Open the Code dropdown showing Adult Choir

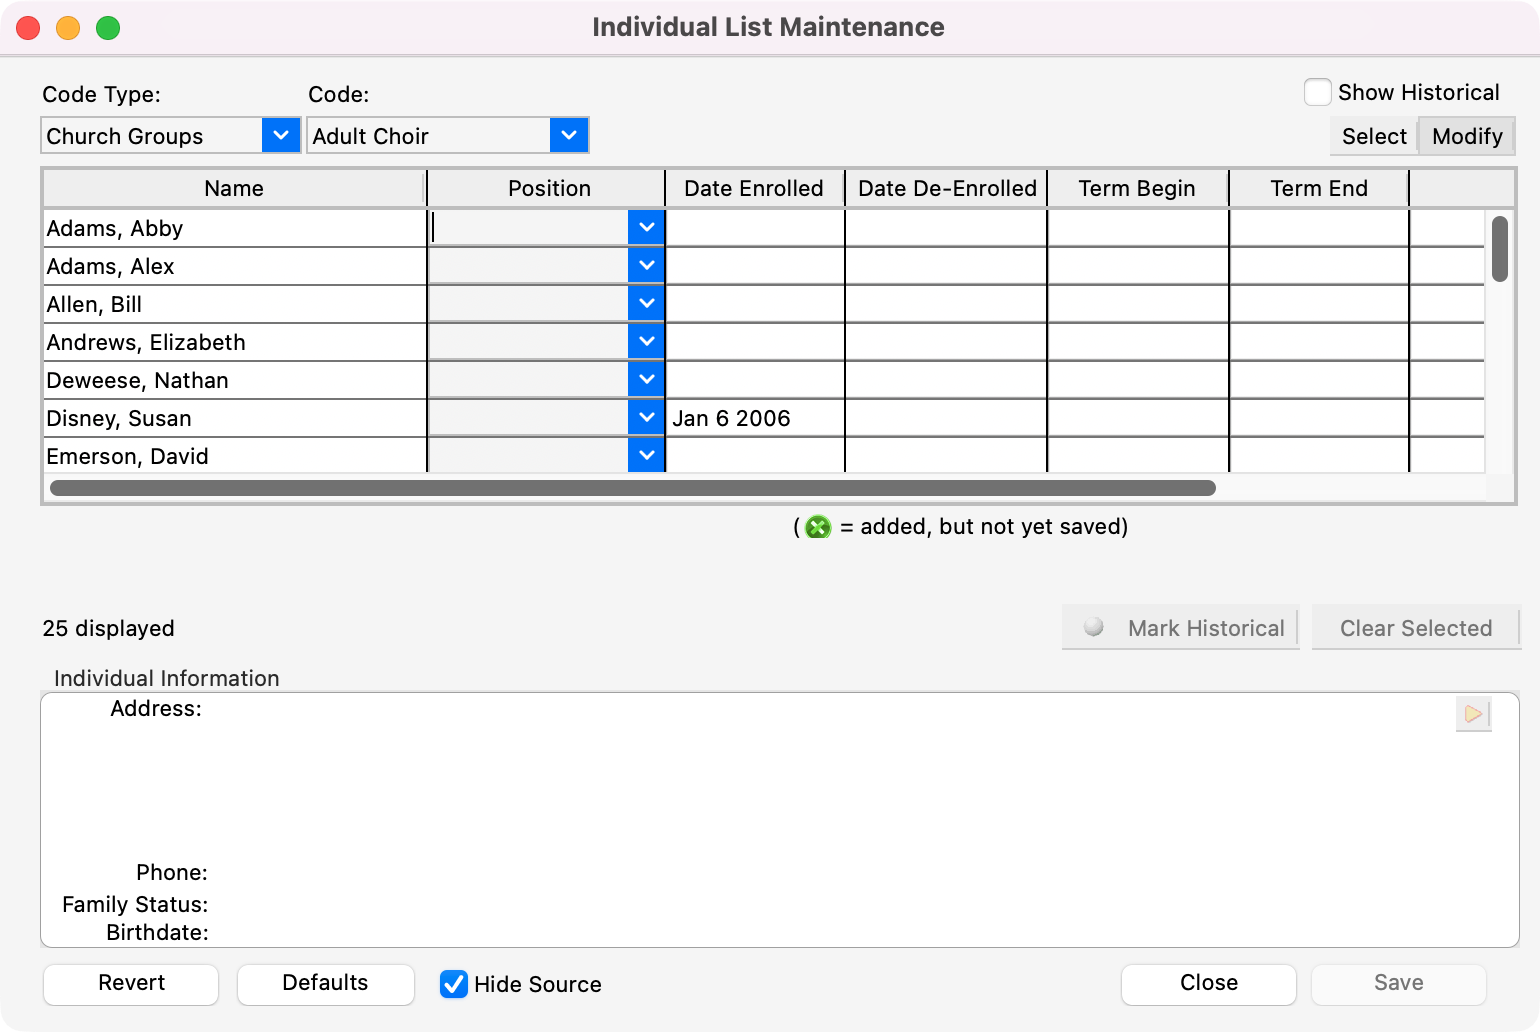click(x=569, y=135)
